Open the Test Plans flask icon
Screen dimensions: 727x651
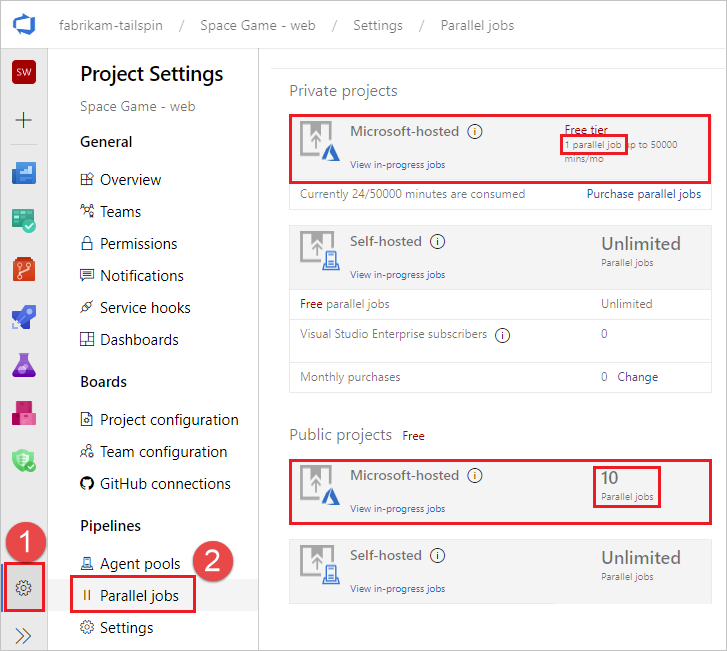point(24,364)
